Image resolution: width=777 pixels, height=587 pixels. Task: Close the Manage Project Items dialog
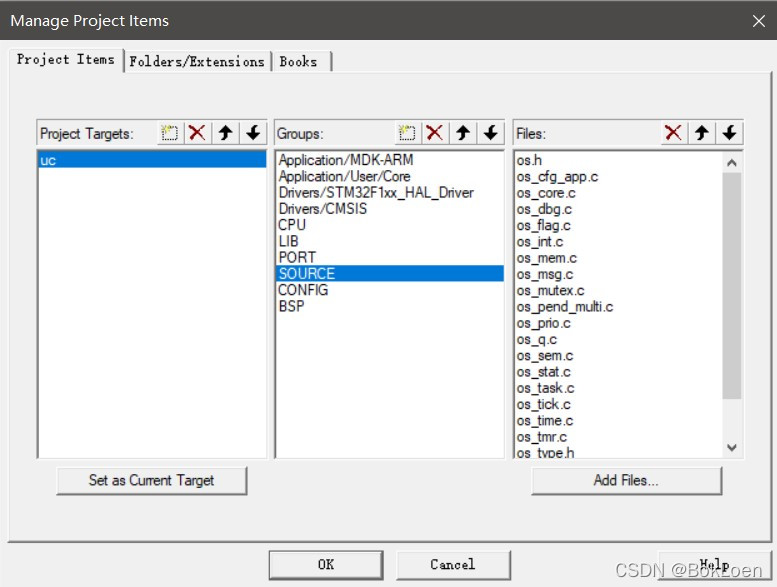click(759, 21)
